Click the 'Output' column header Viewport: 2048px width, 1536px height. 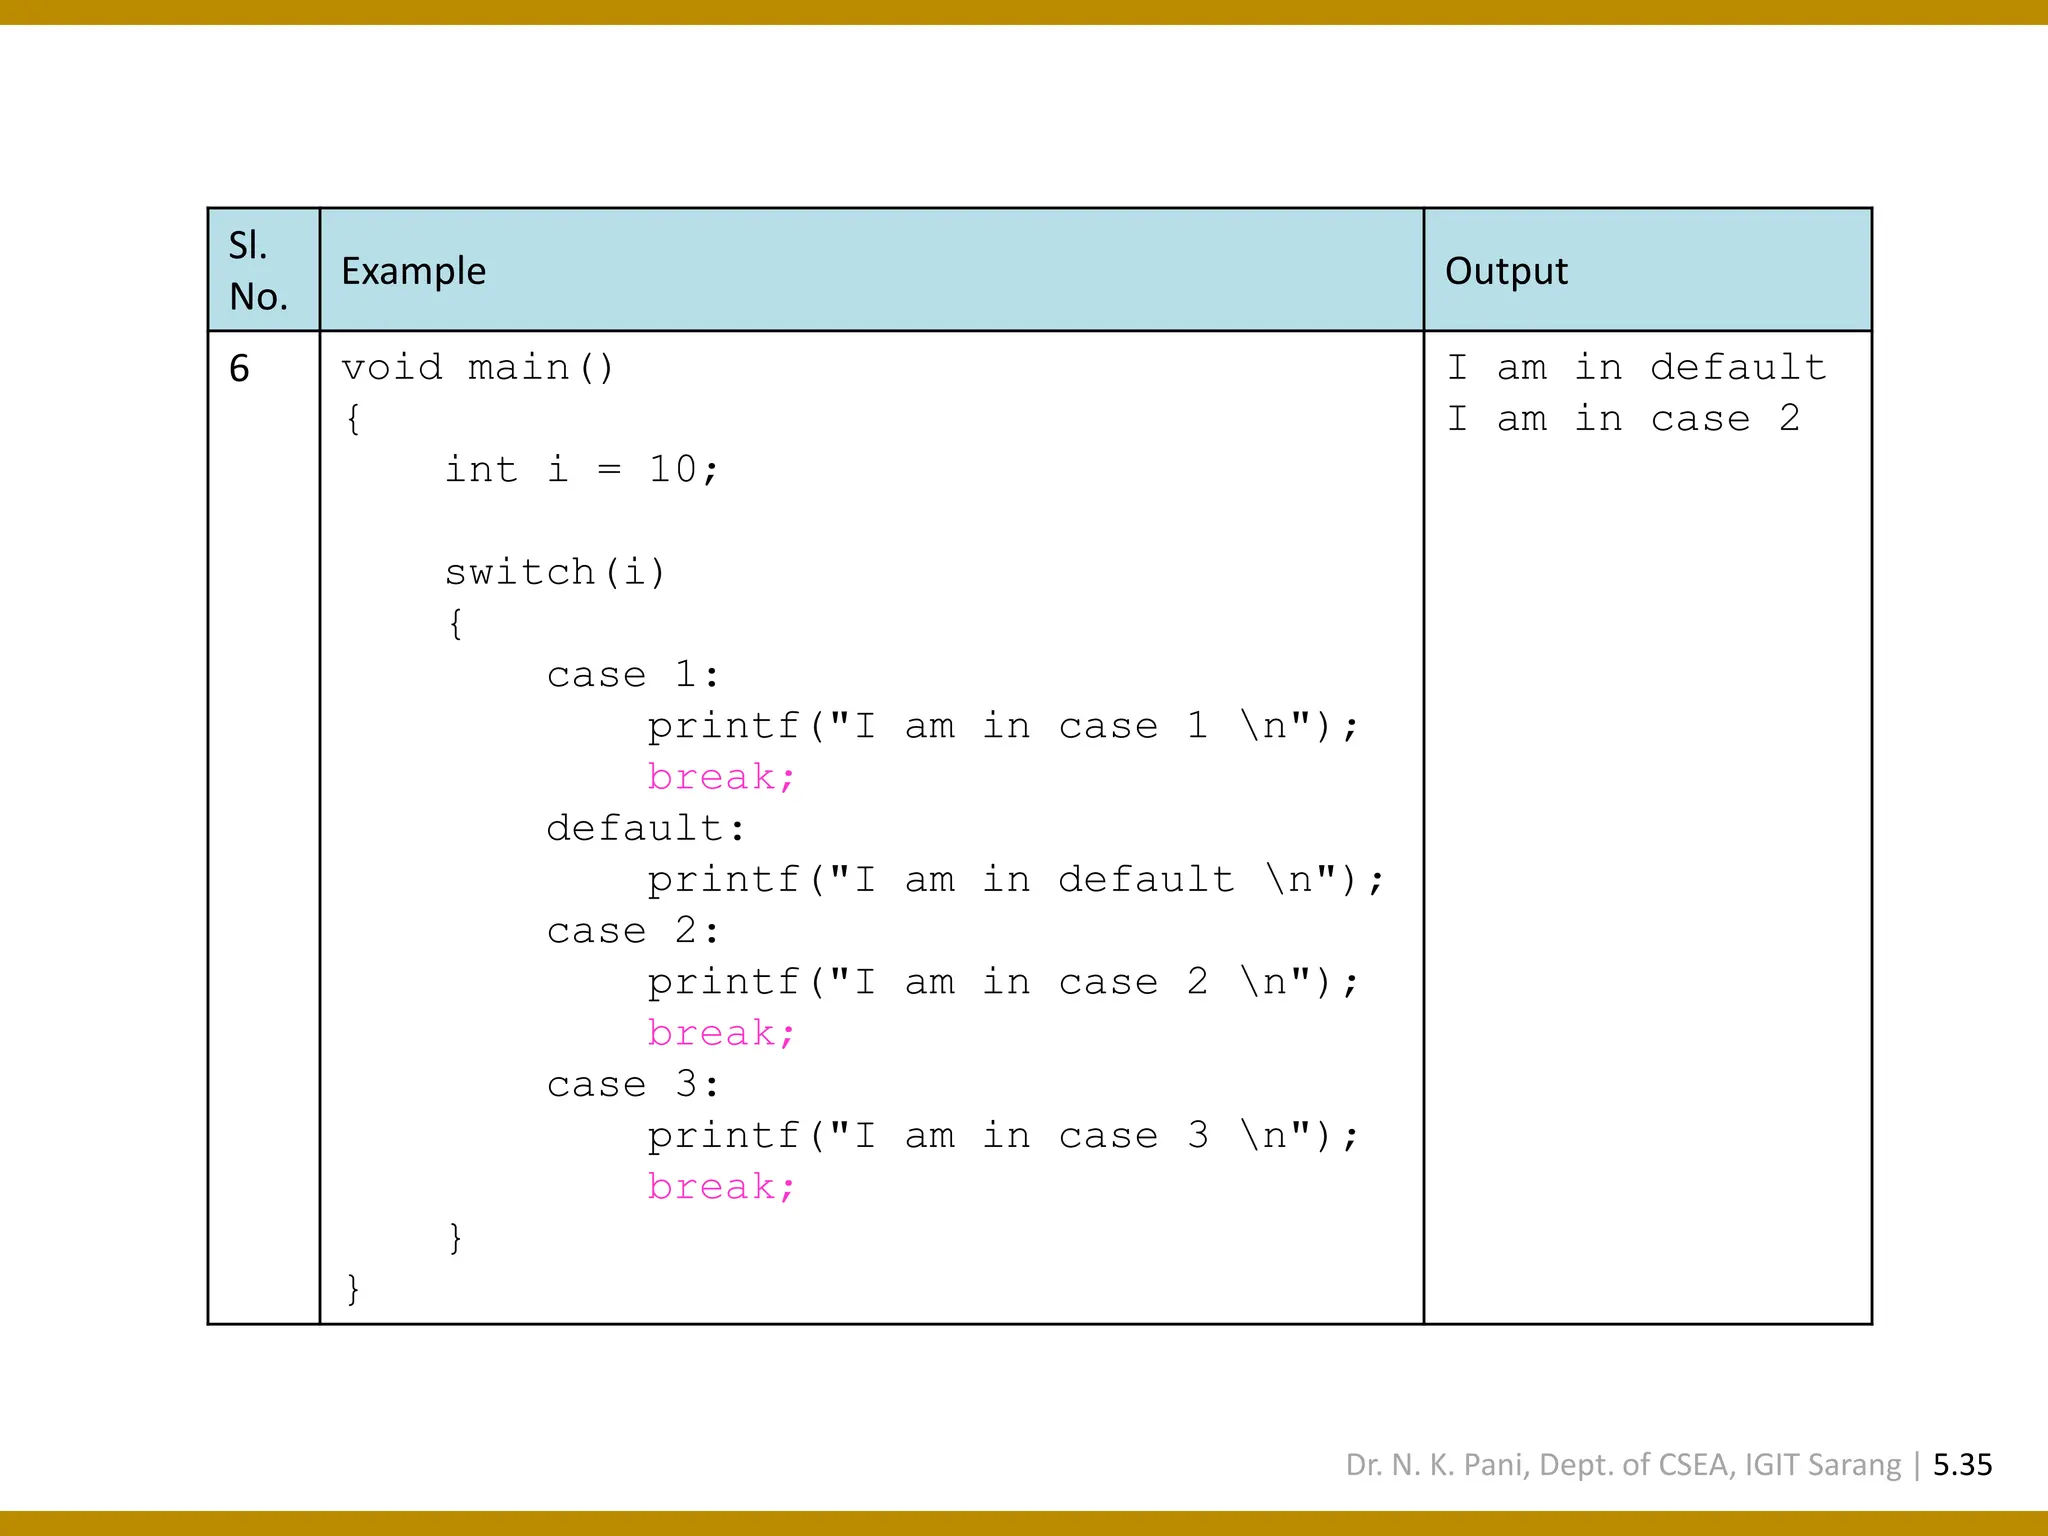(x=1647, y=270)
